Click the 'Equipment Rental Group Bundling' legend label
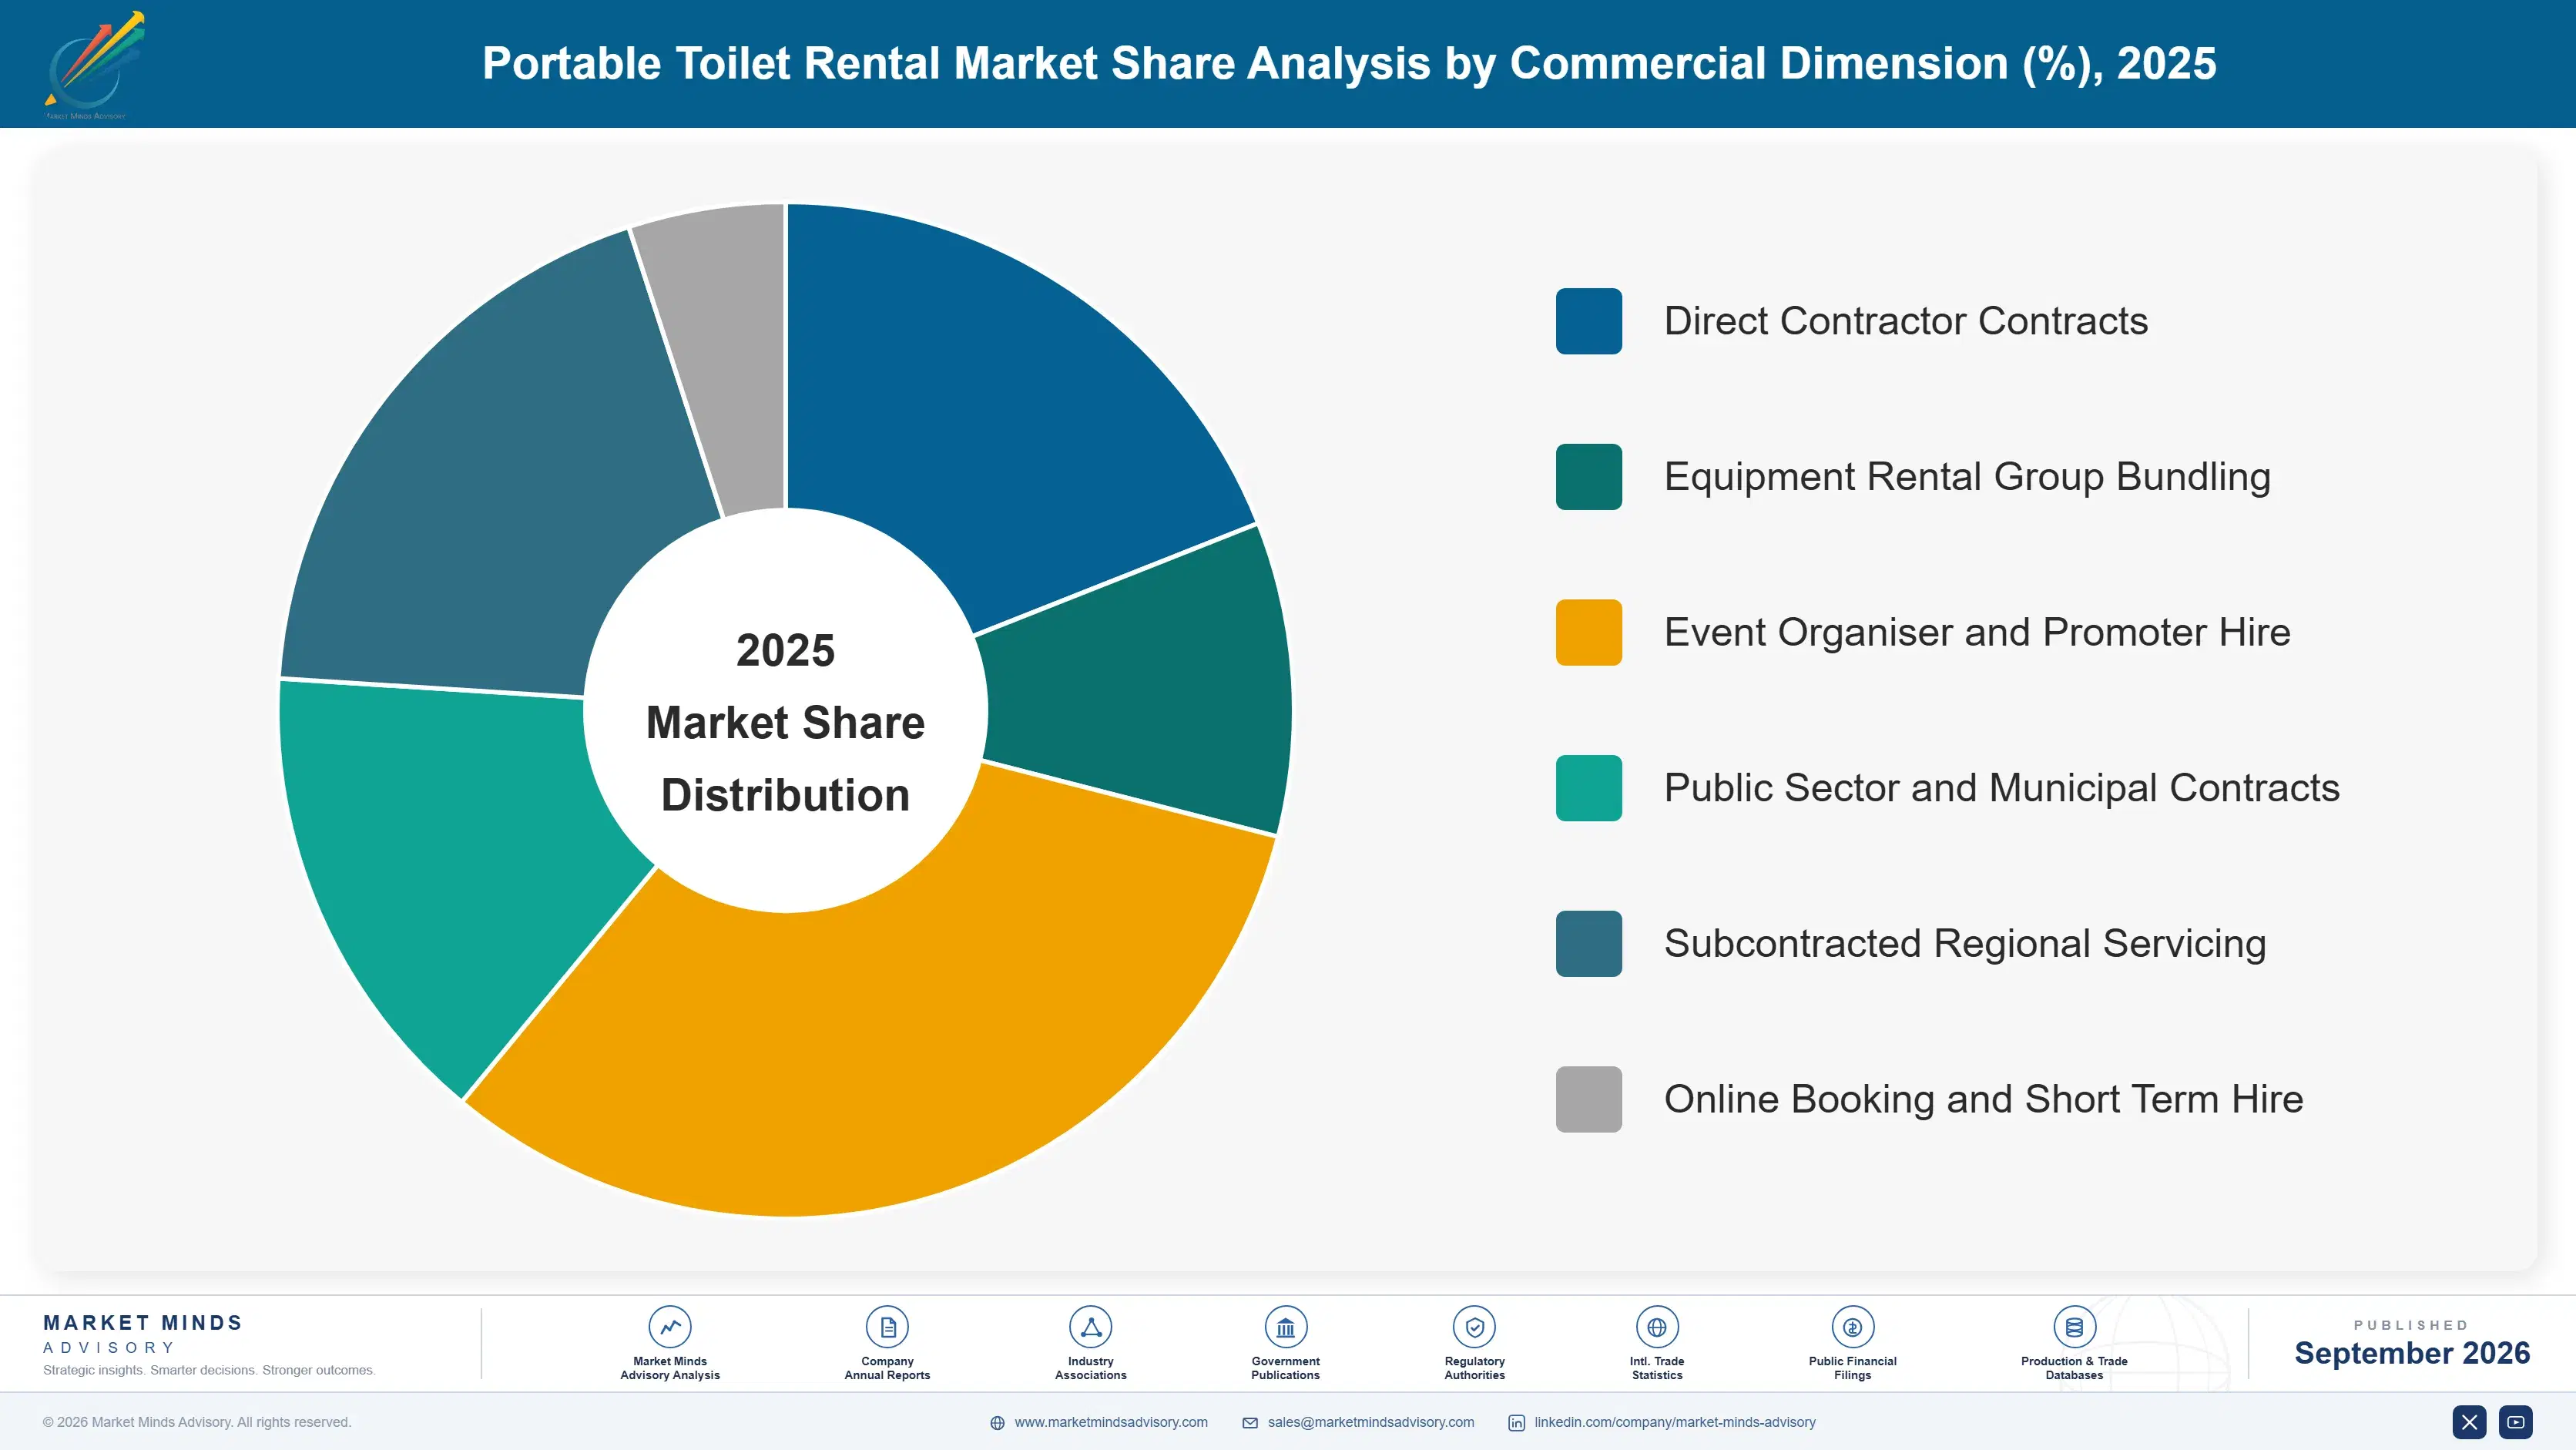The height and width of the screenshot is (1450, 2576). click(x=1967, y=477)
